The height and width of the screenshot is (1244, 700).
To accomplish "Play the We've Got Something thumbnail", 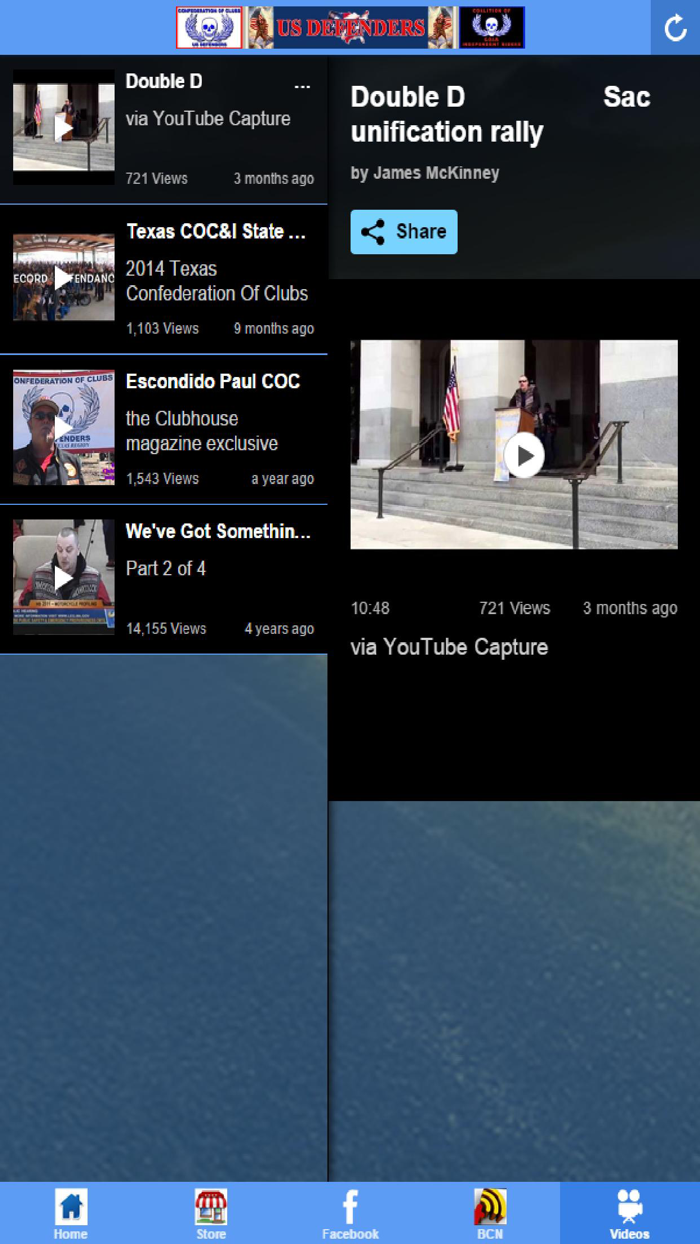I will point(64,577).
